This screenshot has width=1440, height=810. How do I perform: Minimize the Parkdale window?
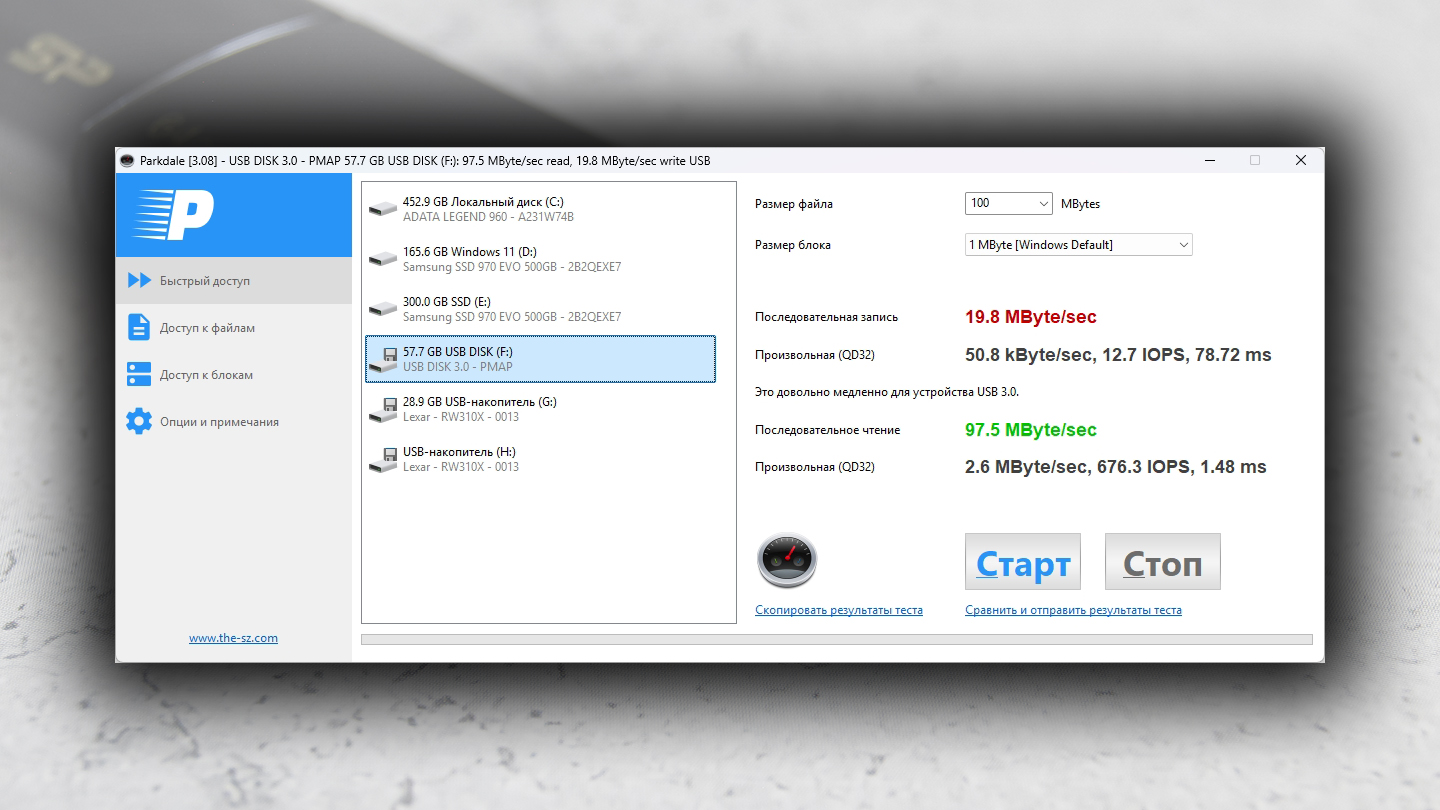coord(1209,160)
